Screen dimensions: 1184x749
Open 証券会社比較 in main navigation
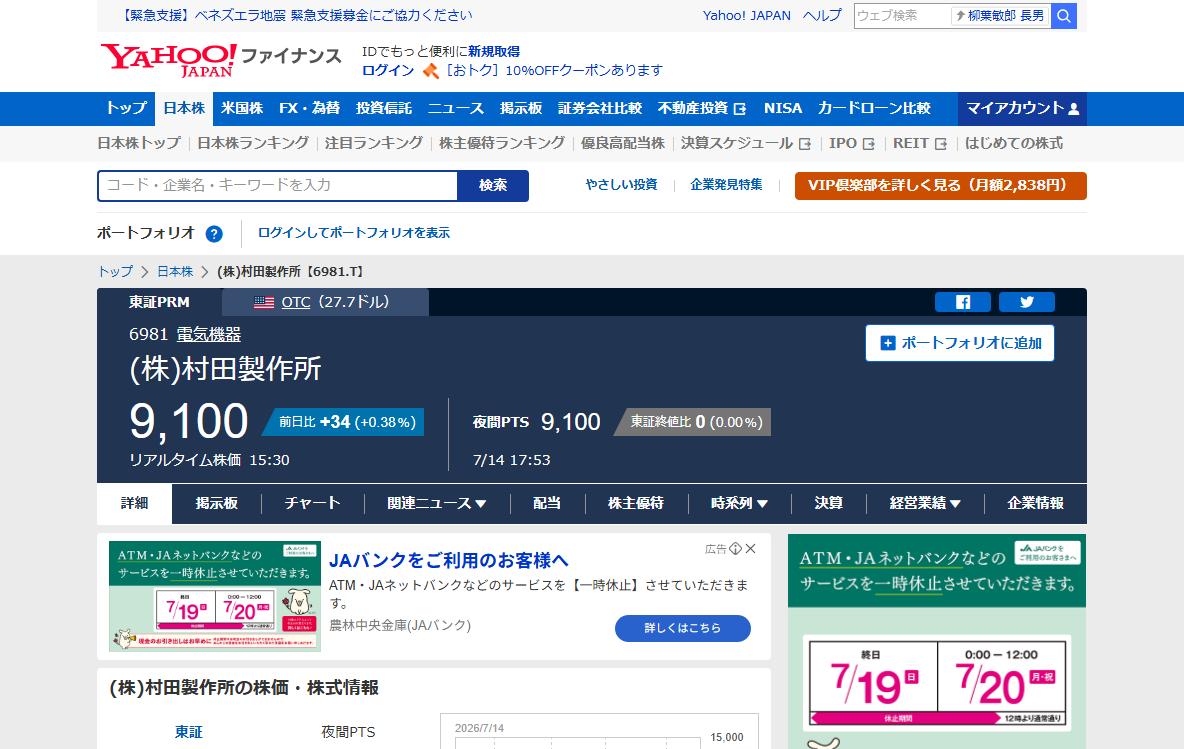pos(600,109)
